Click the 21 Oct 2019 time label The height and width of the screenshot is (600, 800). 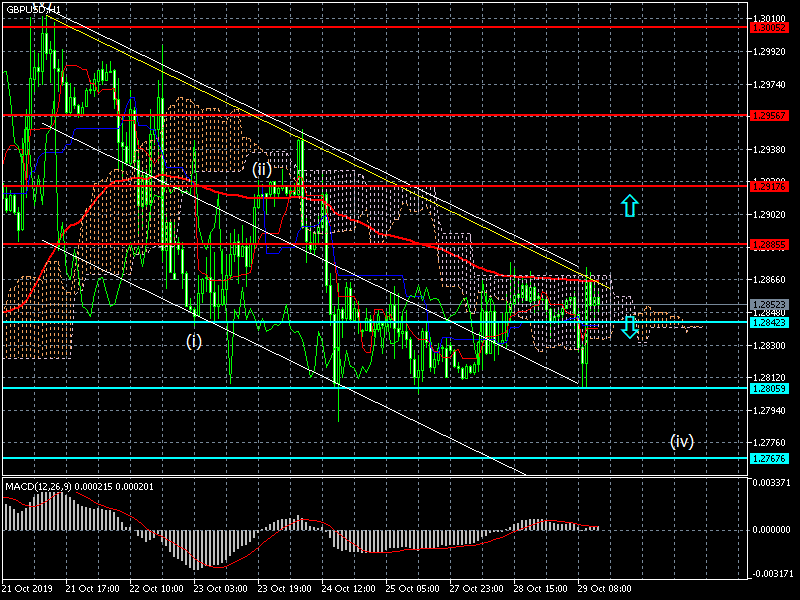pos(27,589)
